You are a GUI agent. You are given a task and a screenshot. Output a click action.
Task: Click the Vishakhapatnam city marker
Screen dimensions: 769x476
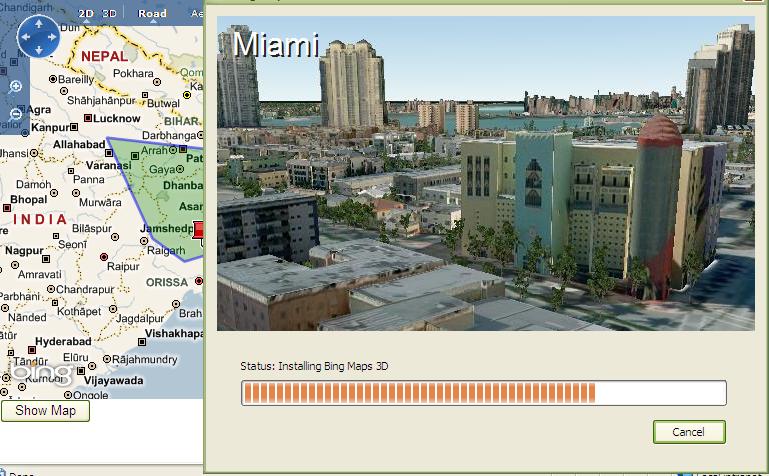click(x=142, y=342)
